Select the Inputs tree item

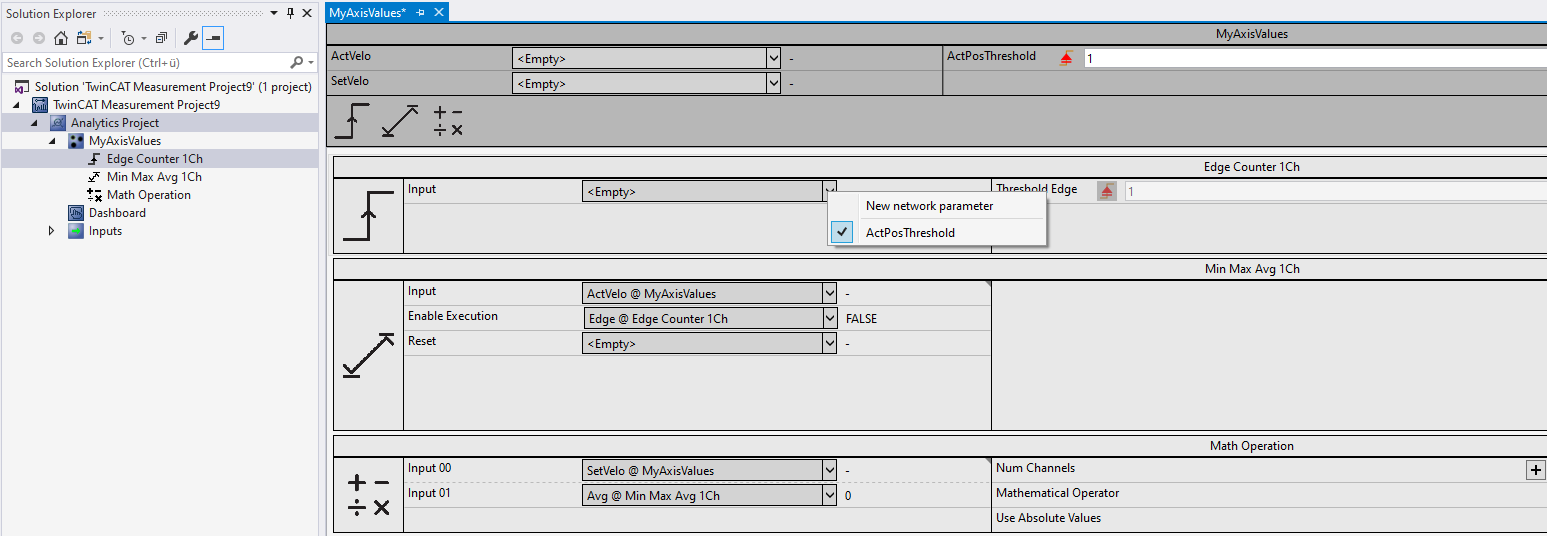105,231
